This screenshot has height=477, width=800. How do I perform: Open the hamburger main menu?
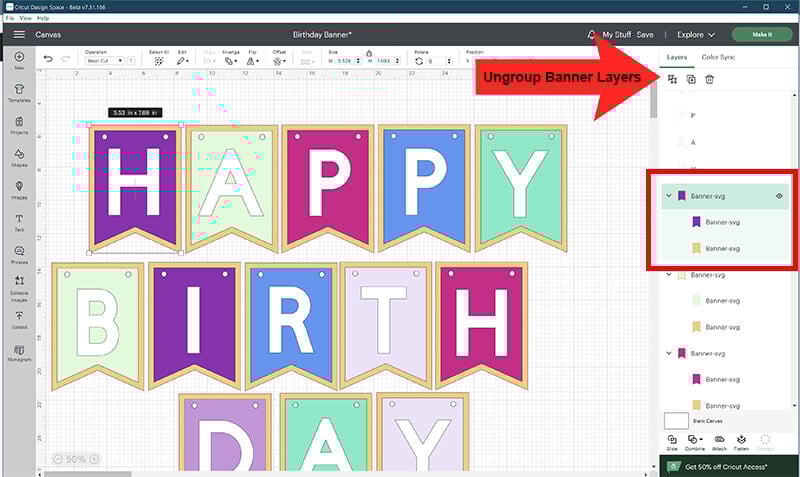point(19,34)
